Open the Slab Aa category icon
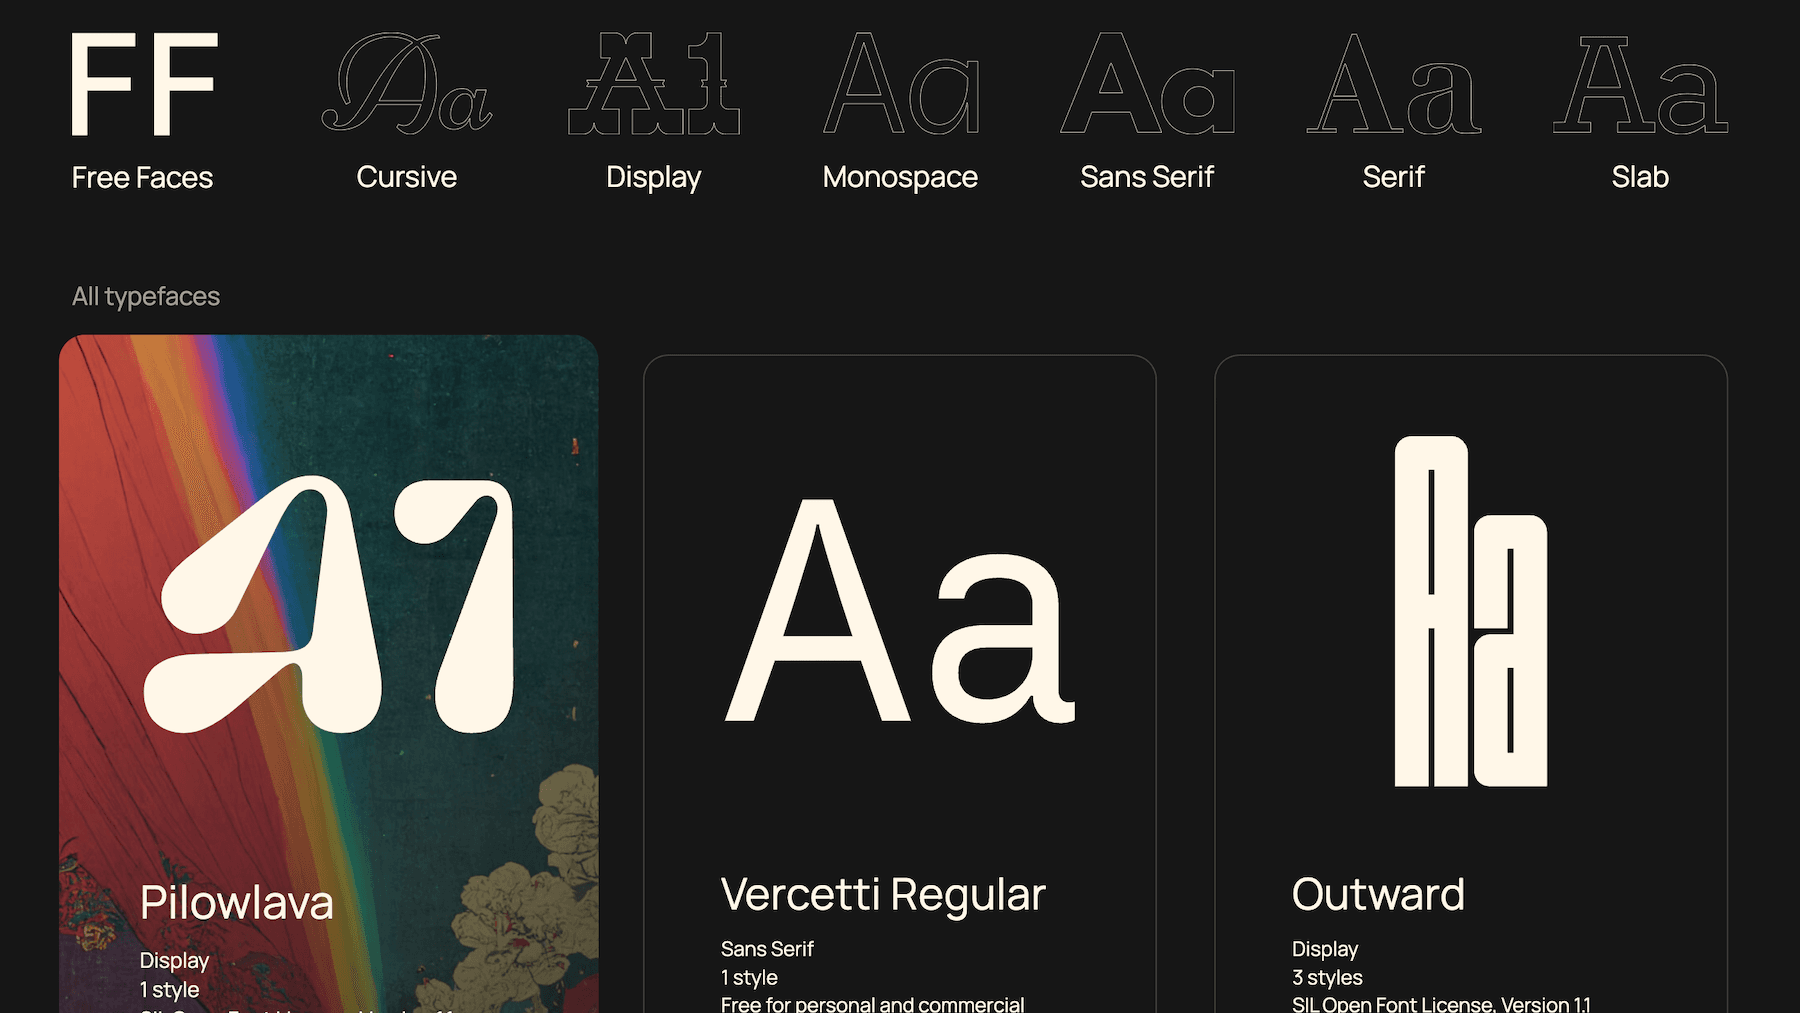Image resolution: width=1800 pixels, height=1013 pixels. (1640, 84)
